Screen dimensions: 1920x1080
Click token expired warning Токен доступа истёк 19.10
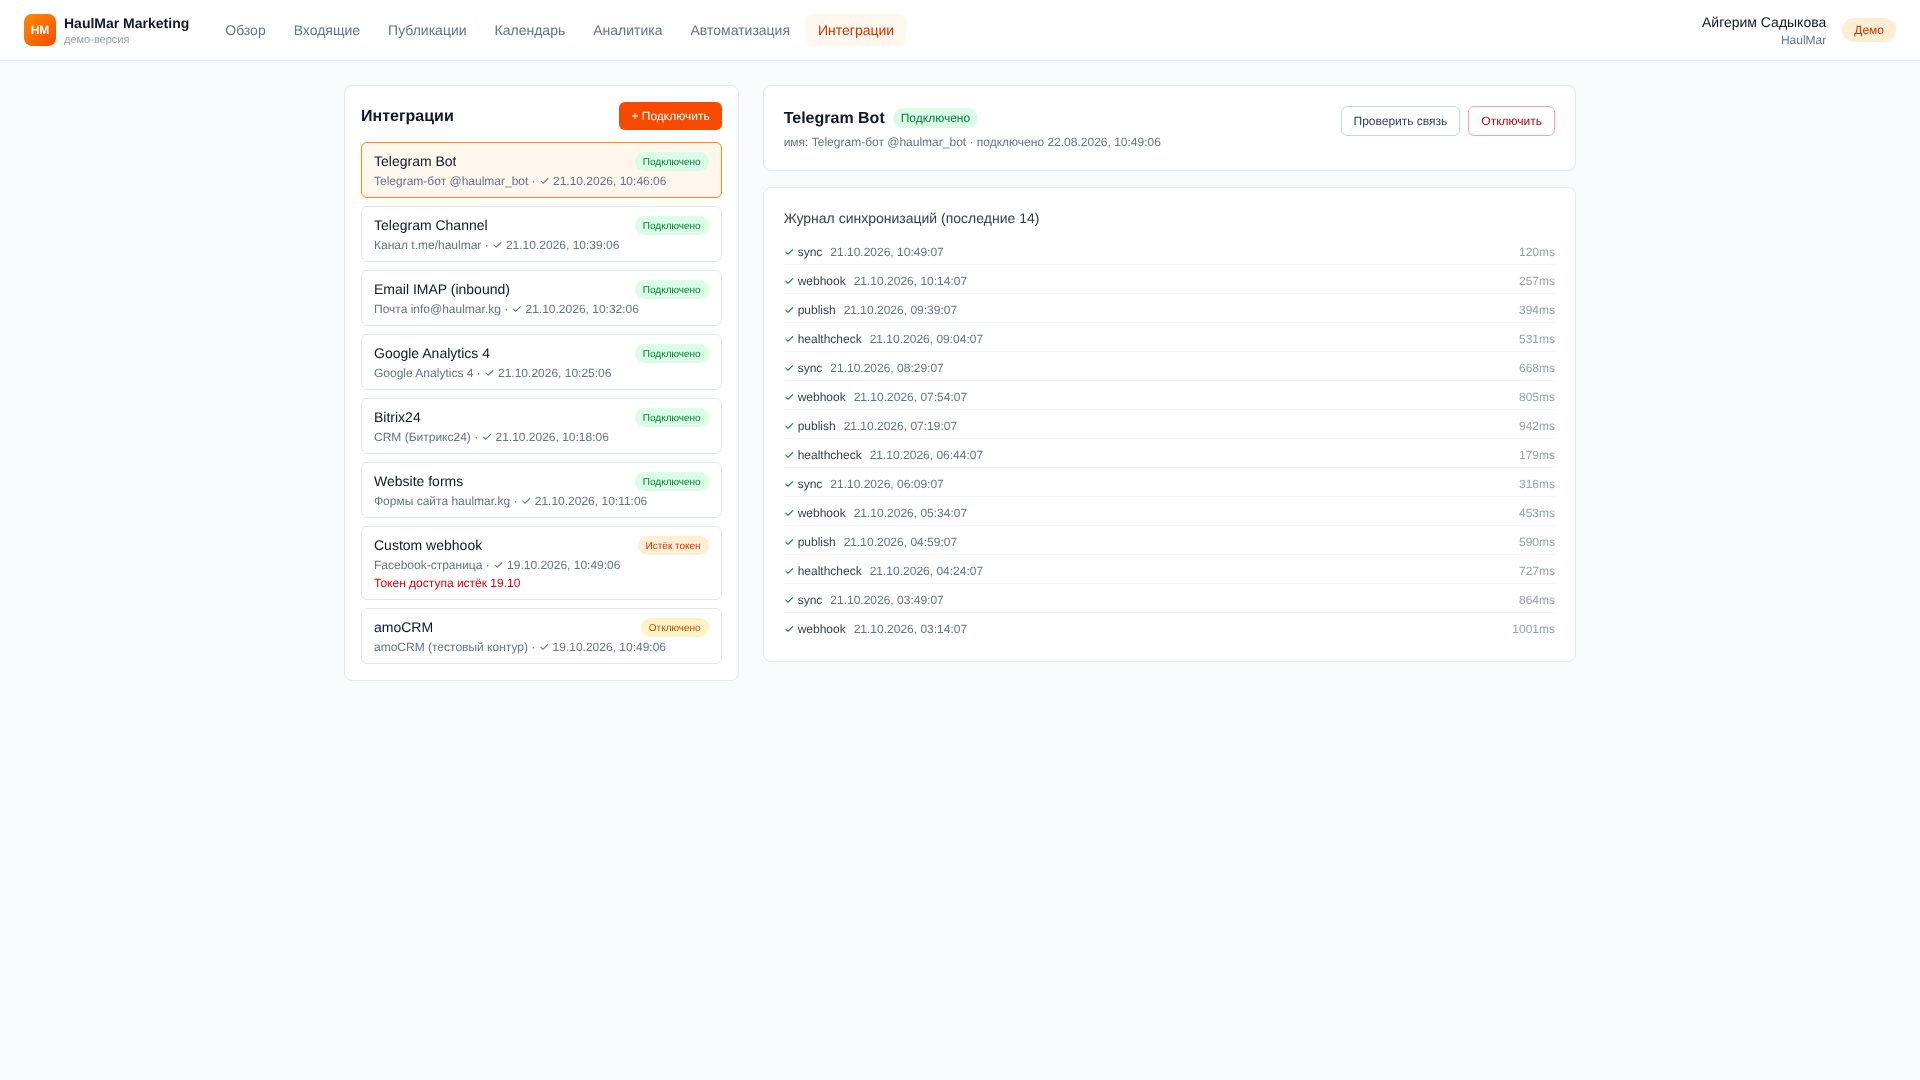[x=447, y=583]
